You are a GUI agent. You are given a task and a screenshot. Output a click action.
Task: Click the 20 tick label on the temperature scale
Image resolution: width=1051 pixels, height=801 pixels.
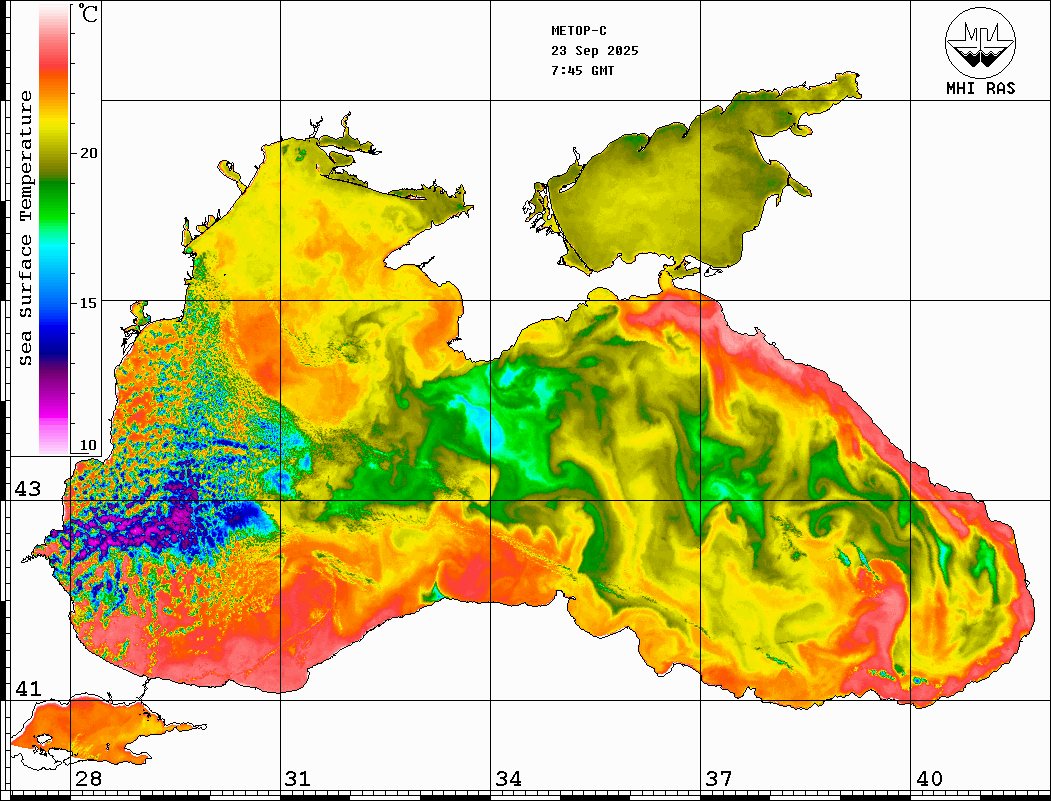89,153
